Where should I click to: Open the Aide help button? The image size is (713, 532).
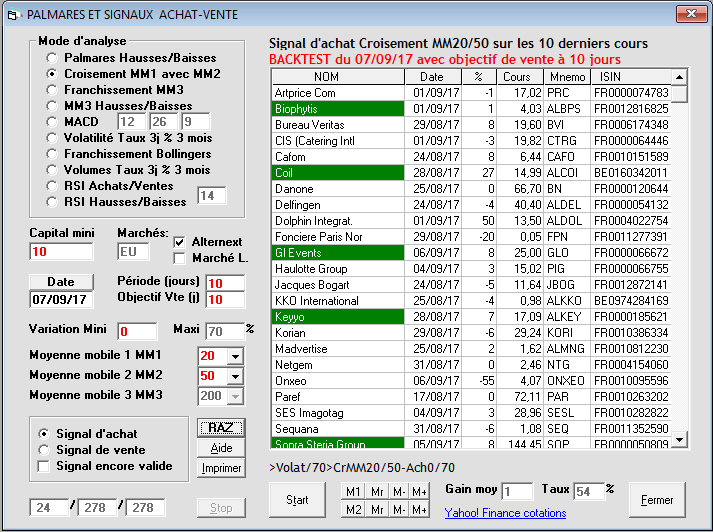coord(221,448)
